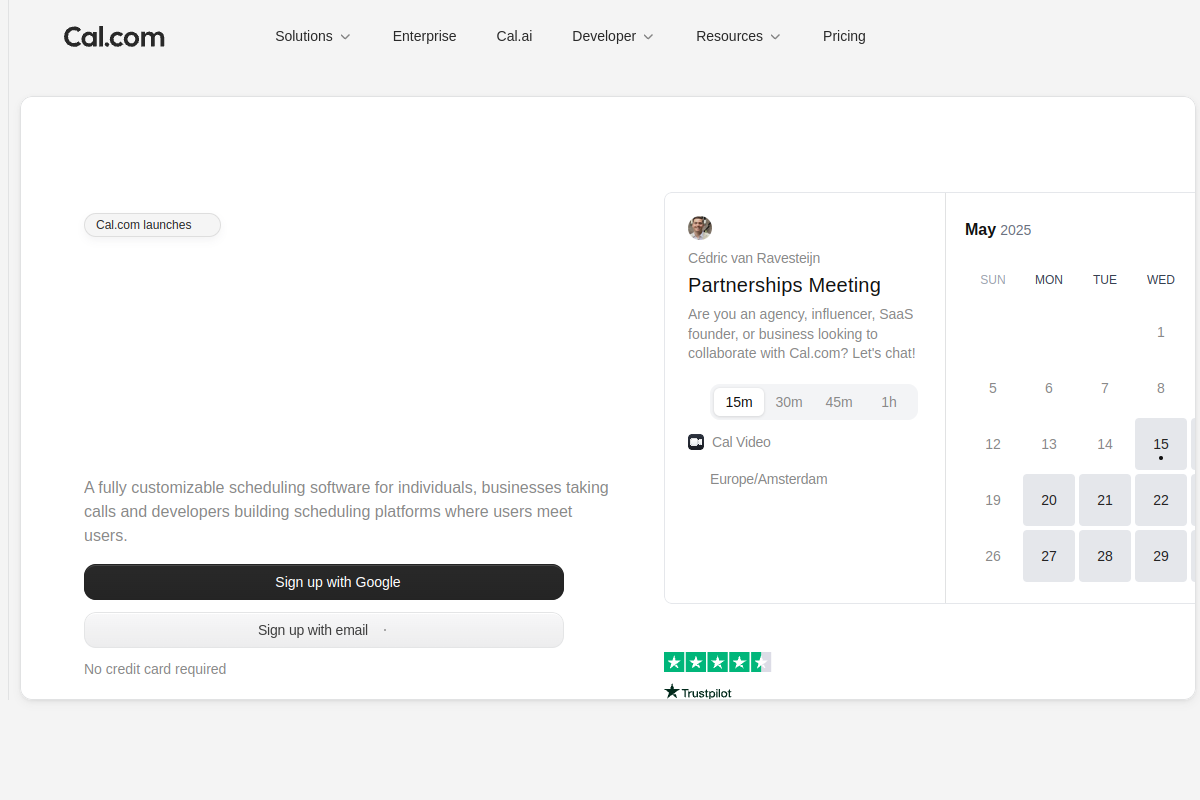This screenshot has height=800, width=1200.
Task: Click Sign up with email
Action: click(x=324, y=630)
